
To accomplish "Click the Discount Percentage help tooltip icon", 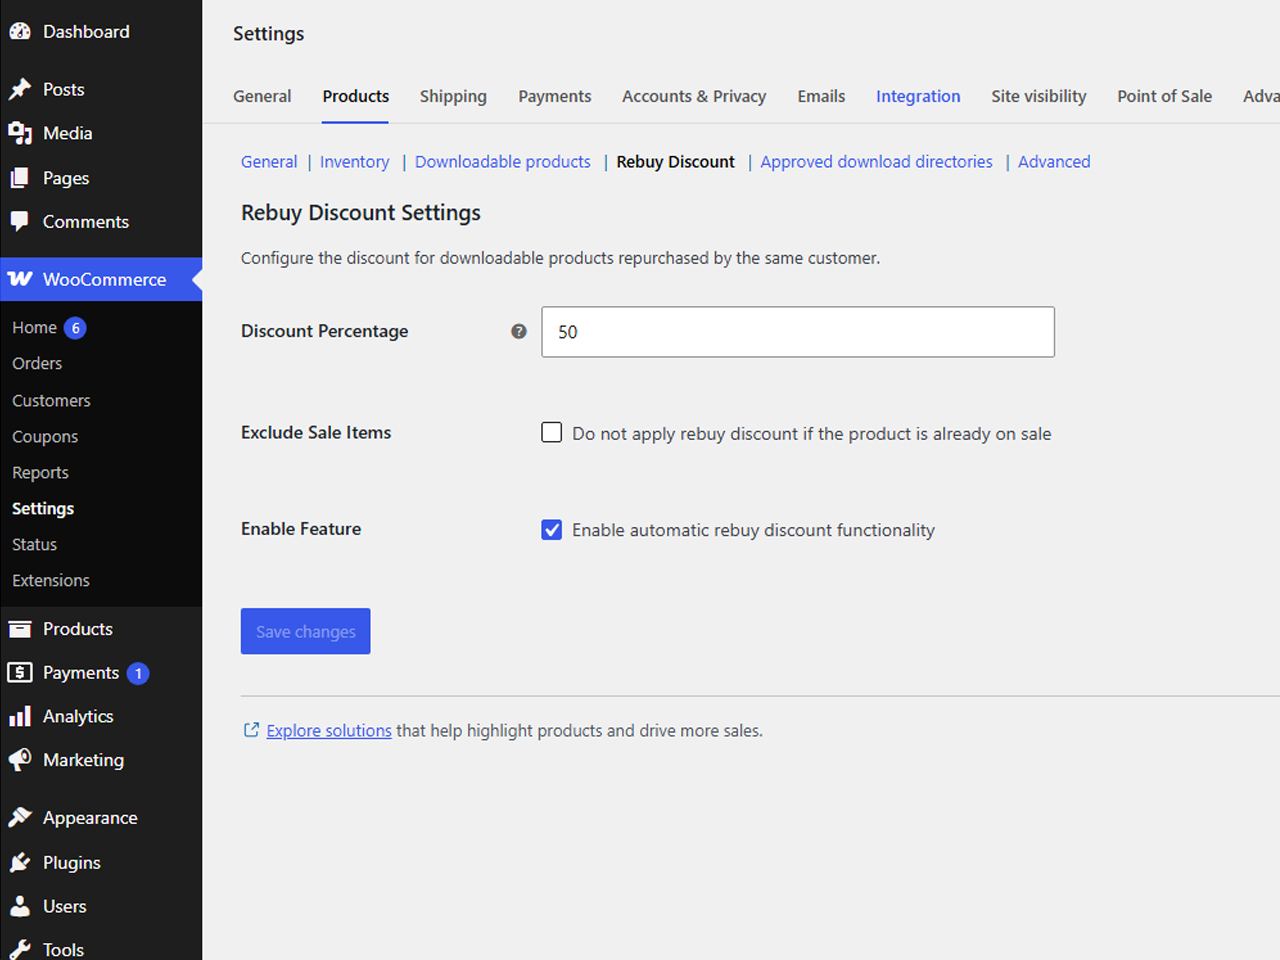I will (519, 331).
